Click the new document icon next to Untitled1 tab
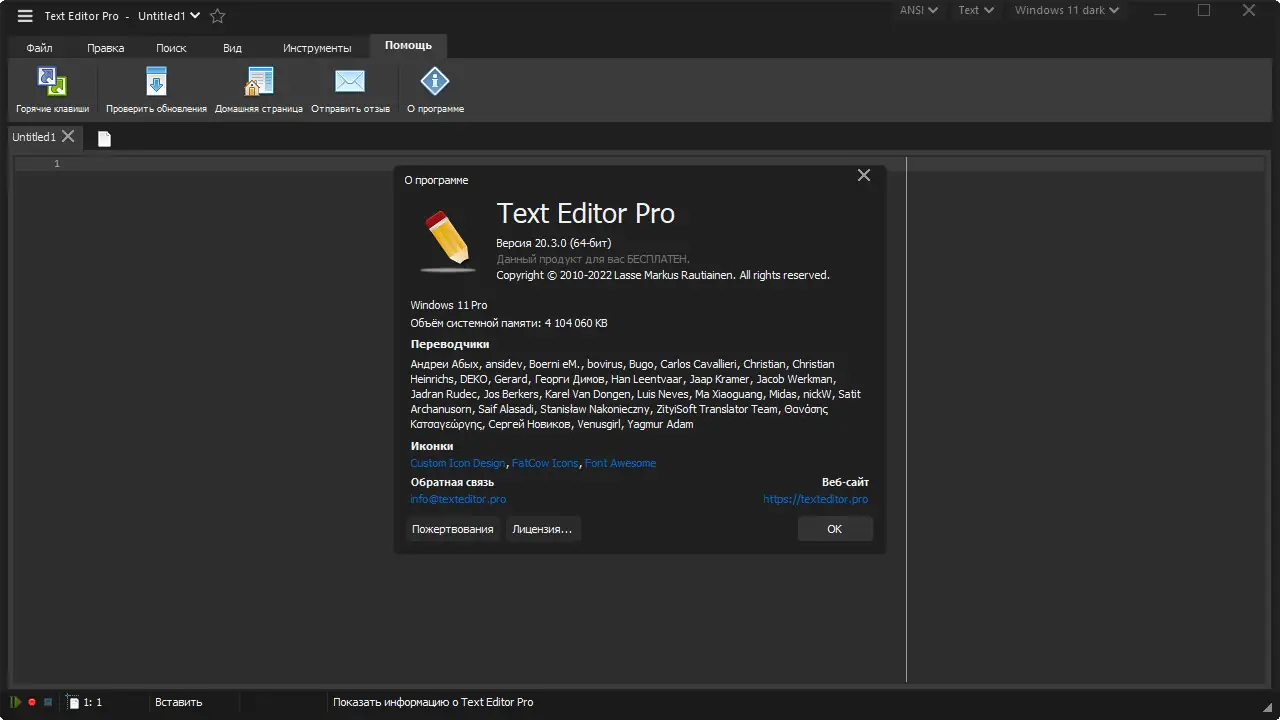This screenshot has height=720, width=1280. pyautogui.click(x=103, y=138)
